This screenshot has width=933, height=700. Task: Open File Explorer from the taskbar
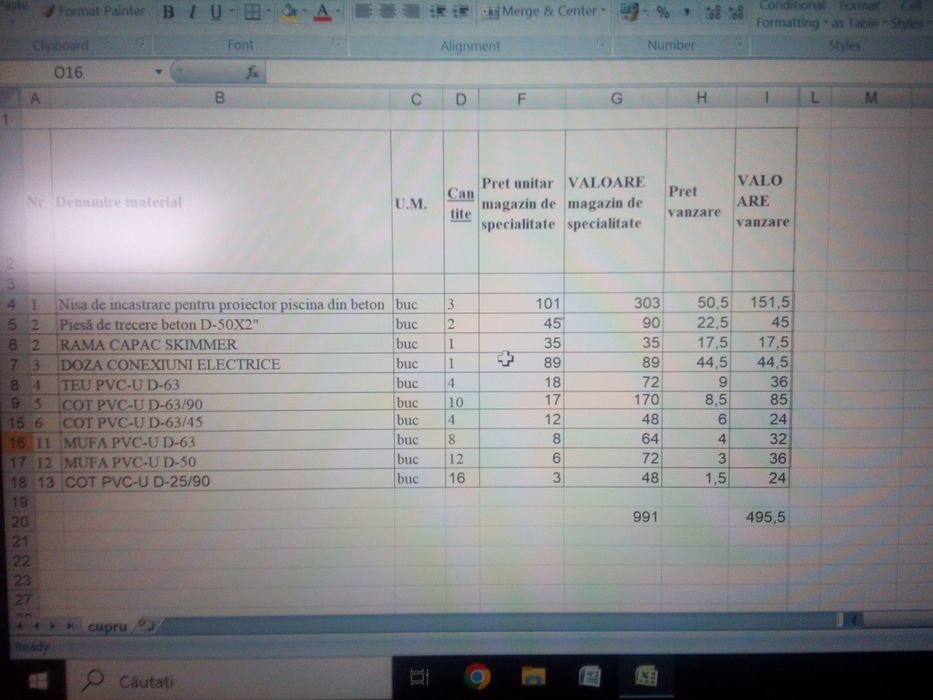(533, 676)
